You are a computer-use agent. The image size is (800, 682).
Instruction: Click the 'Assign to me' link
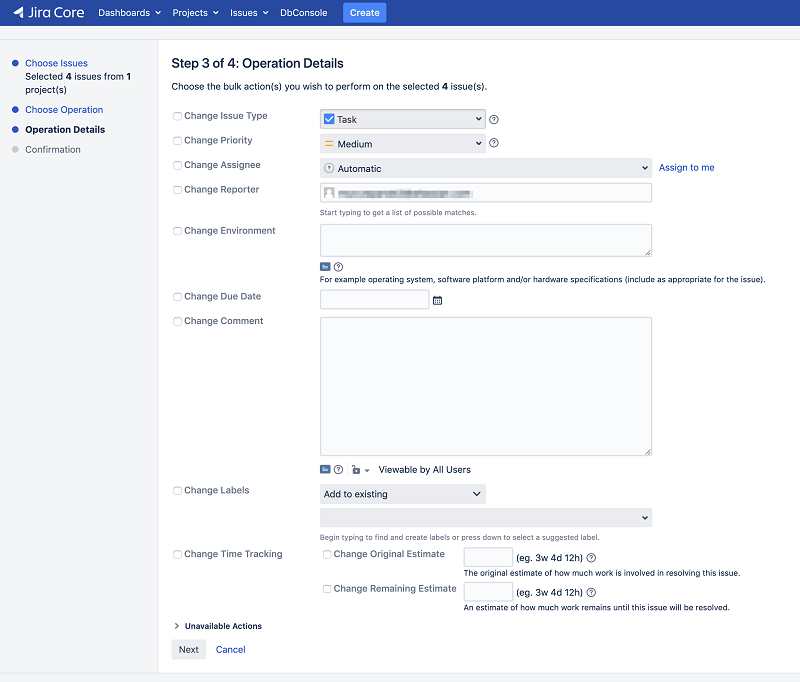[x=686, y=168]
